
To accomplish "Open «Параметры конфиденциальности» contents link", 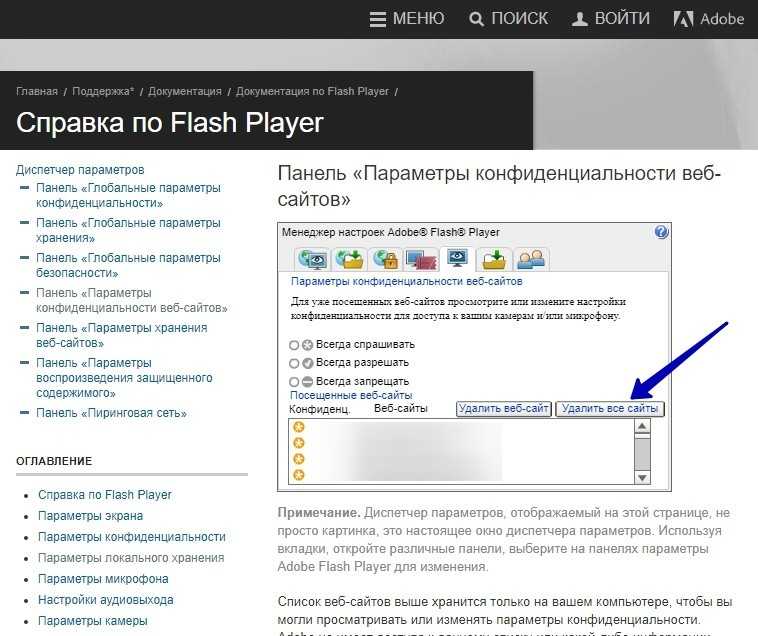I will pyautogui.click(x=132, y=537).
